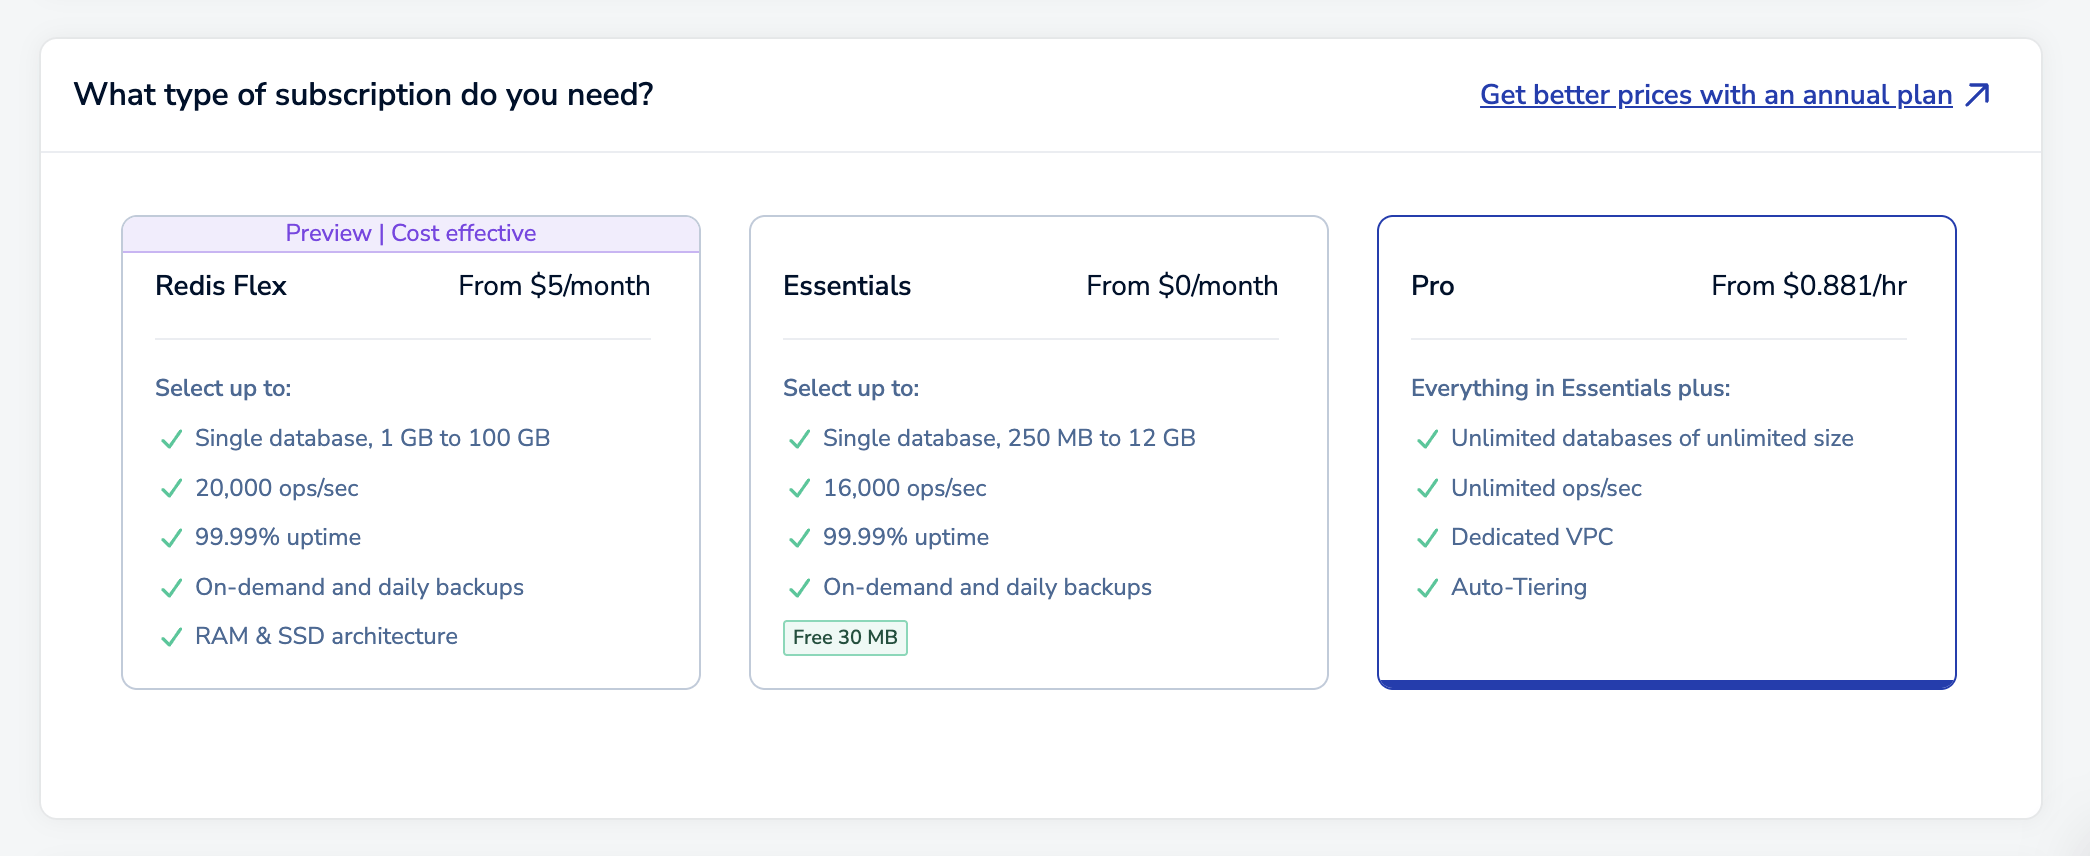
Task: Click the 'Free 30 MB' badge
Action: click(x=845, y=637)
